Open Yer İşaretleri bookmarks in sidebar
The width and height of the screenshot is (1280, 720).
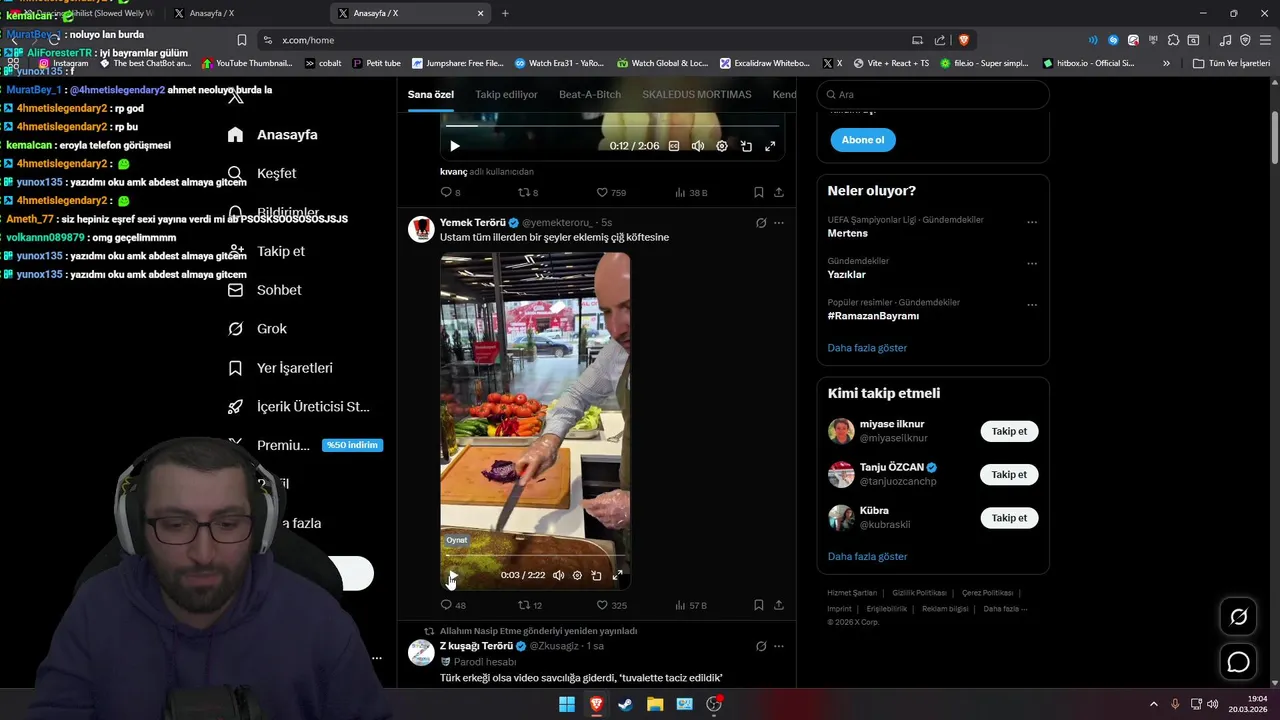280,368
